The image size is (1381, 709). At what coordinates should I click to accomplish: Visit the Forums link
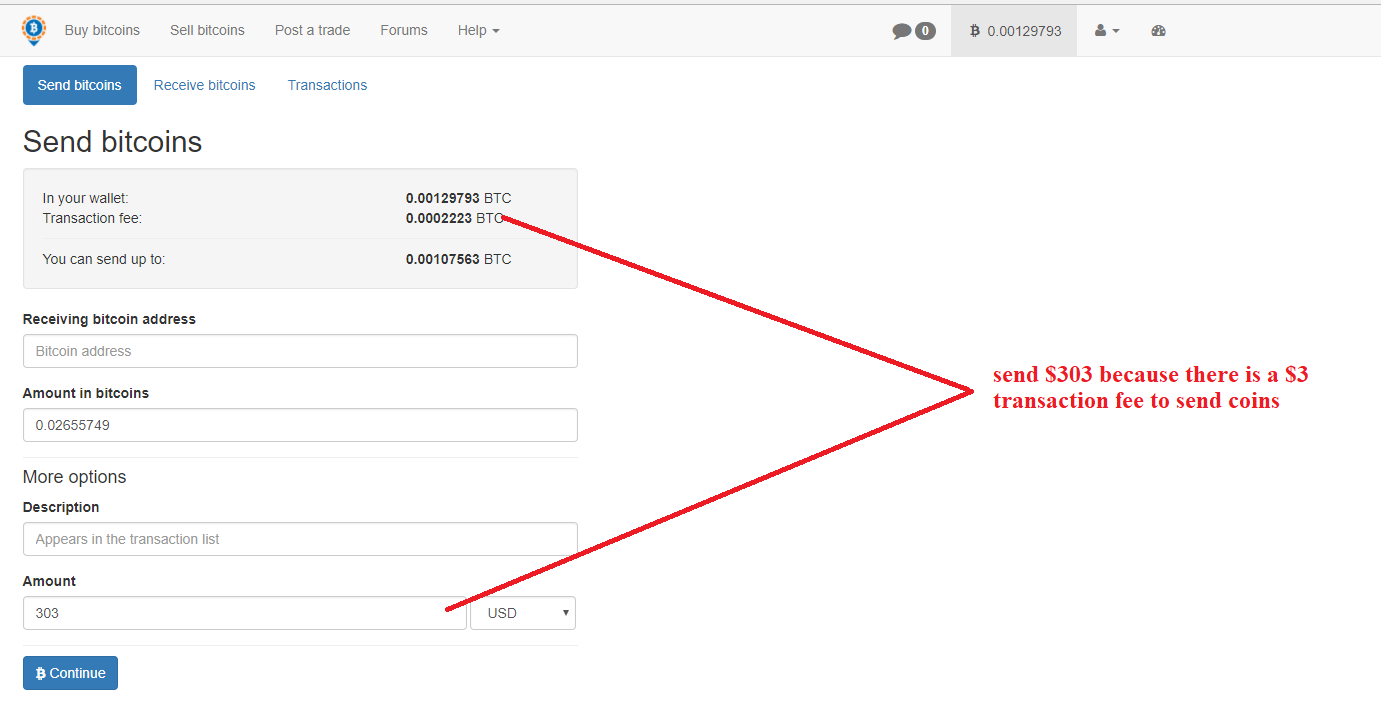pos(404,31)
